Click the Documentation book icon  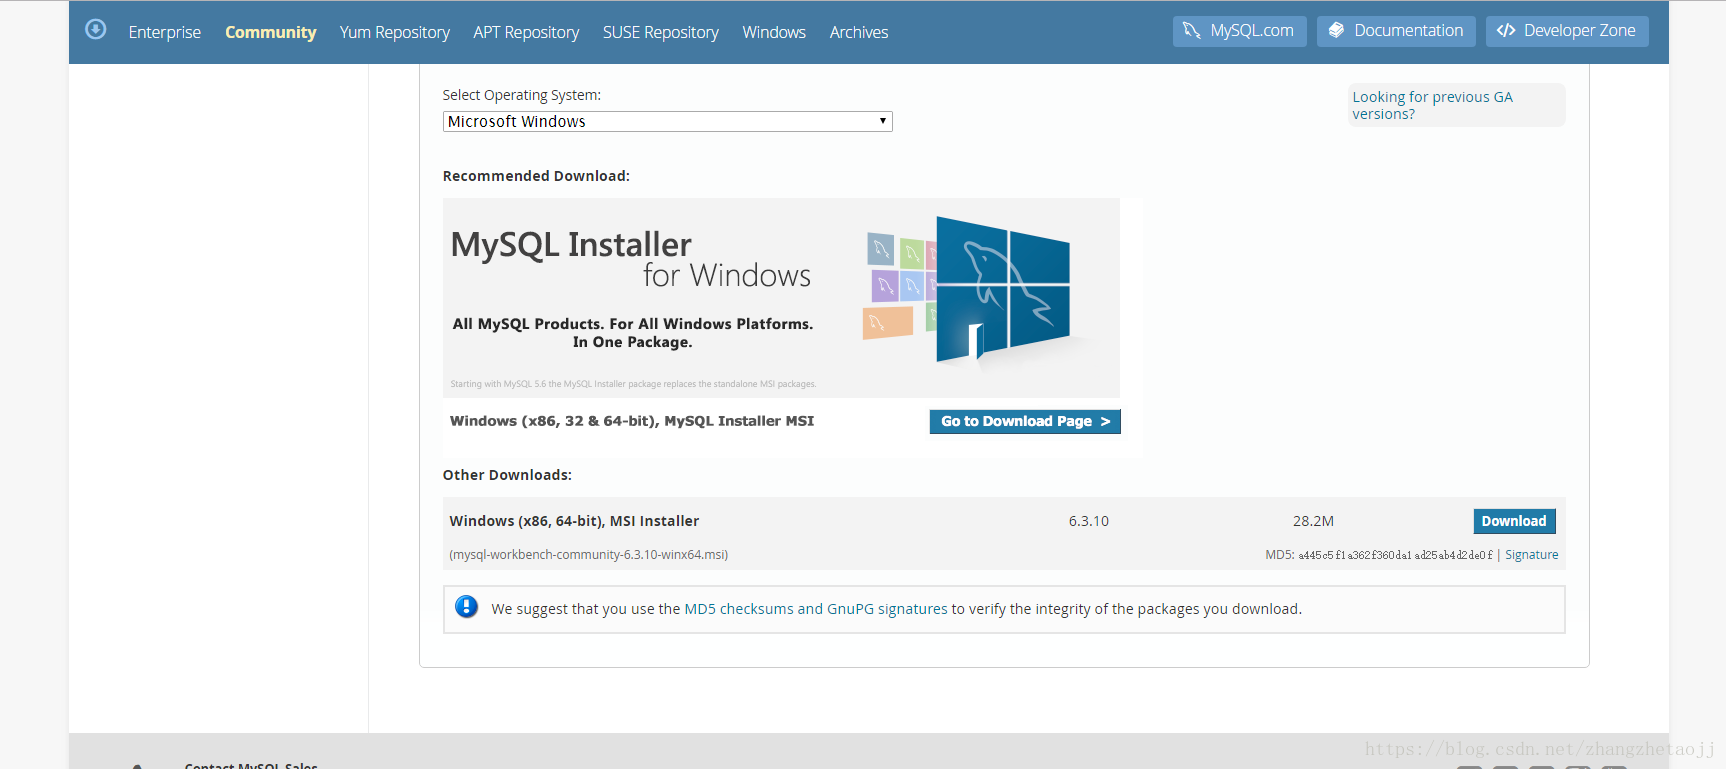[x=1336, y=31]
